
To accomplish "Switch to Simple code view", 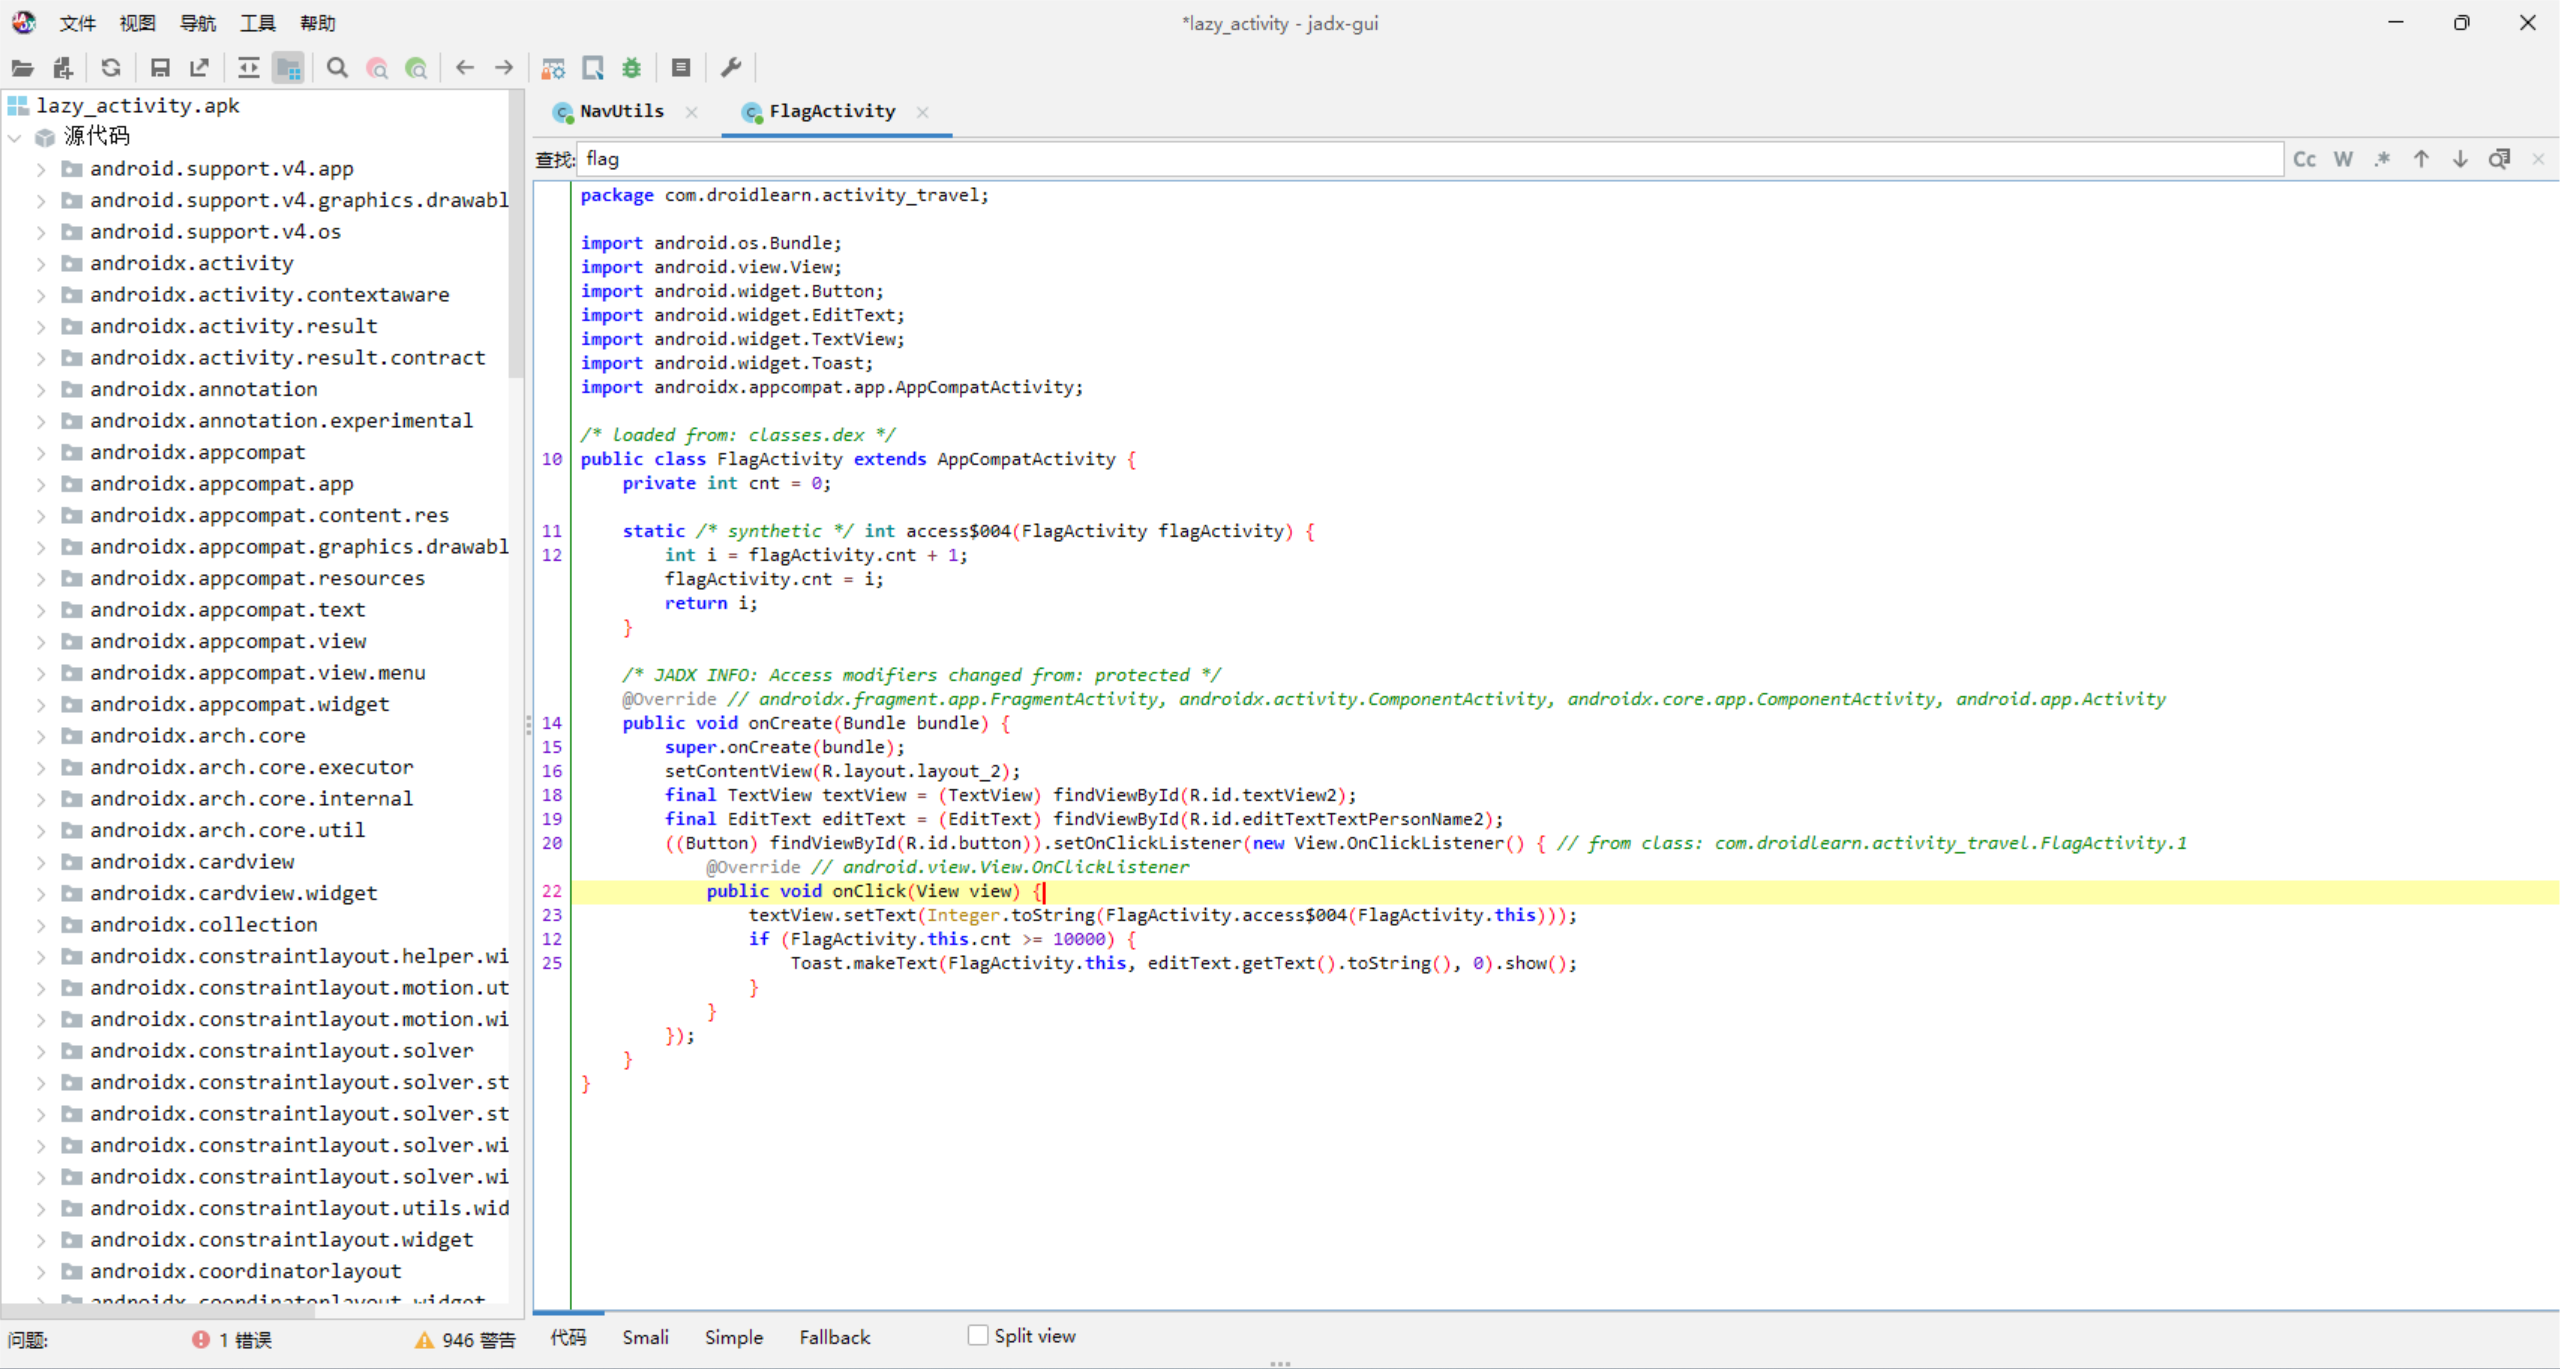I will click(x=733, y=1337).
